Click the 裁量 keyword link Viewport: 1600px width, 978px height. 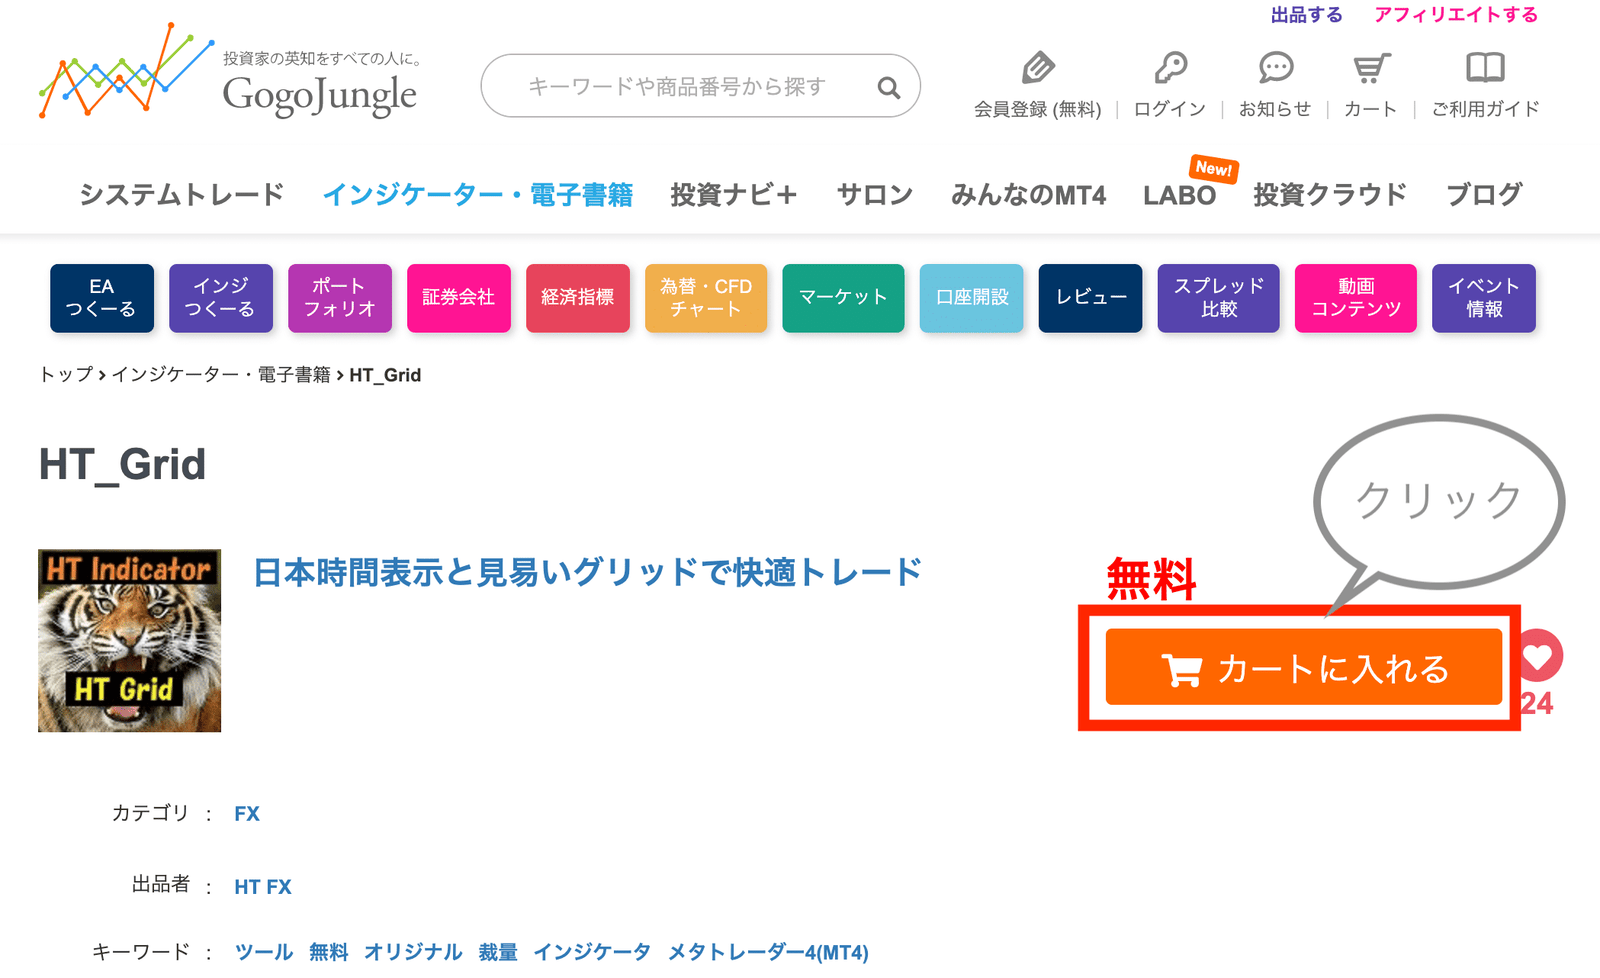click(x=498, y=952)
